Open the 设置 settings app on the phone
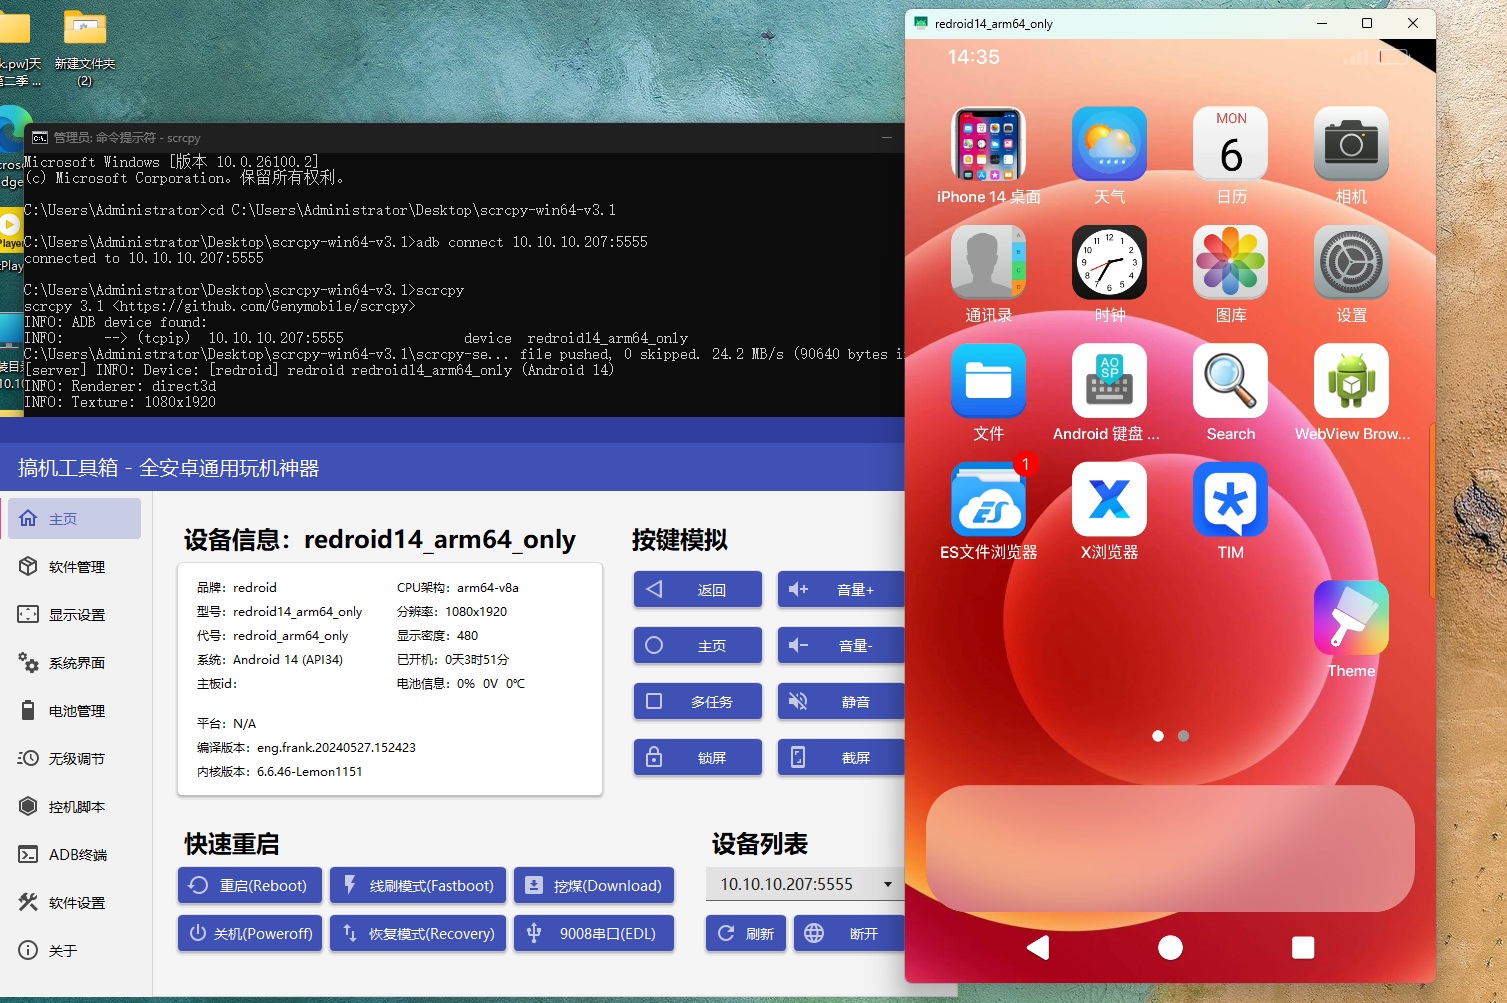 1351,262
